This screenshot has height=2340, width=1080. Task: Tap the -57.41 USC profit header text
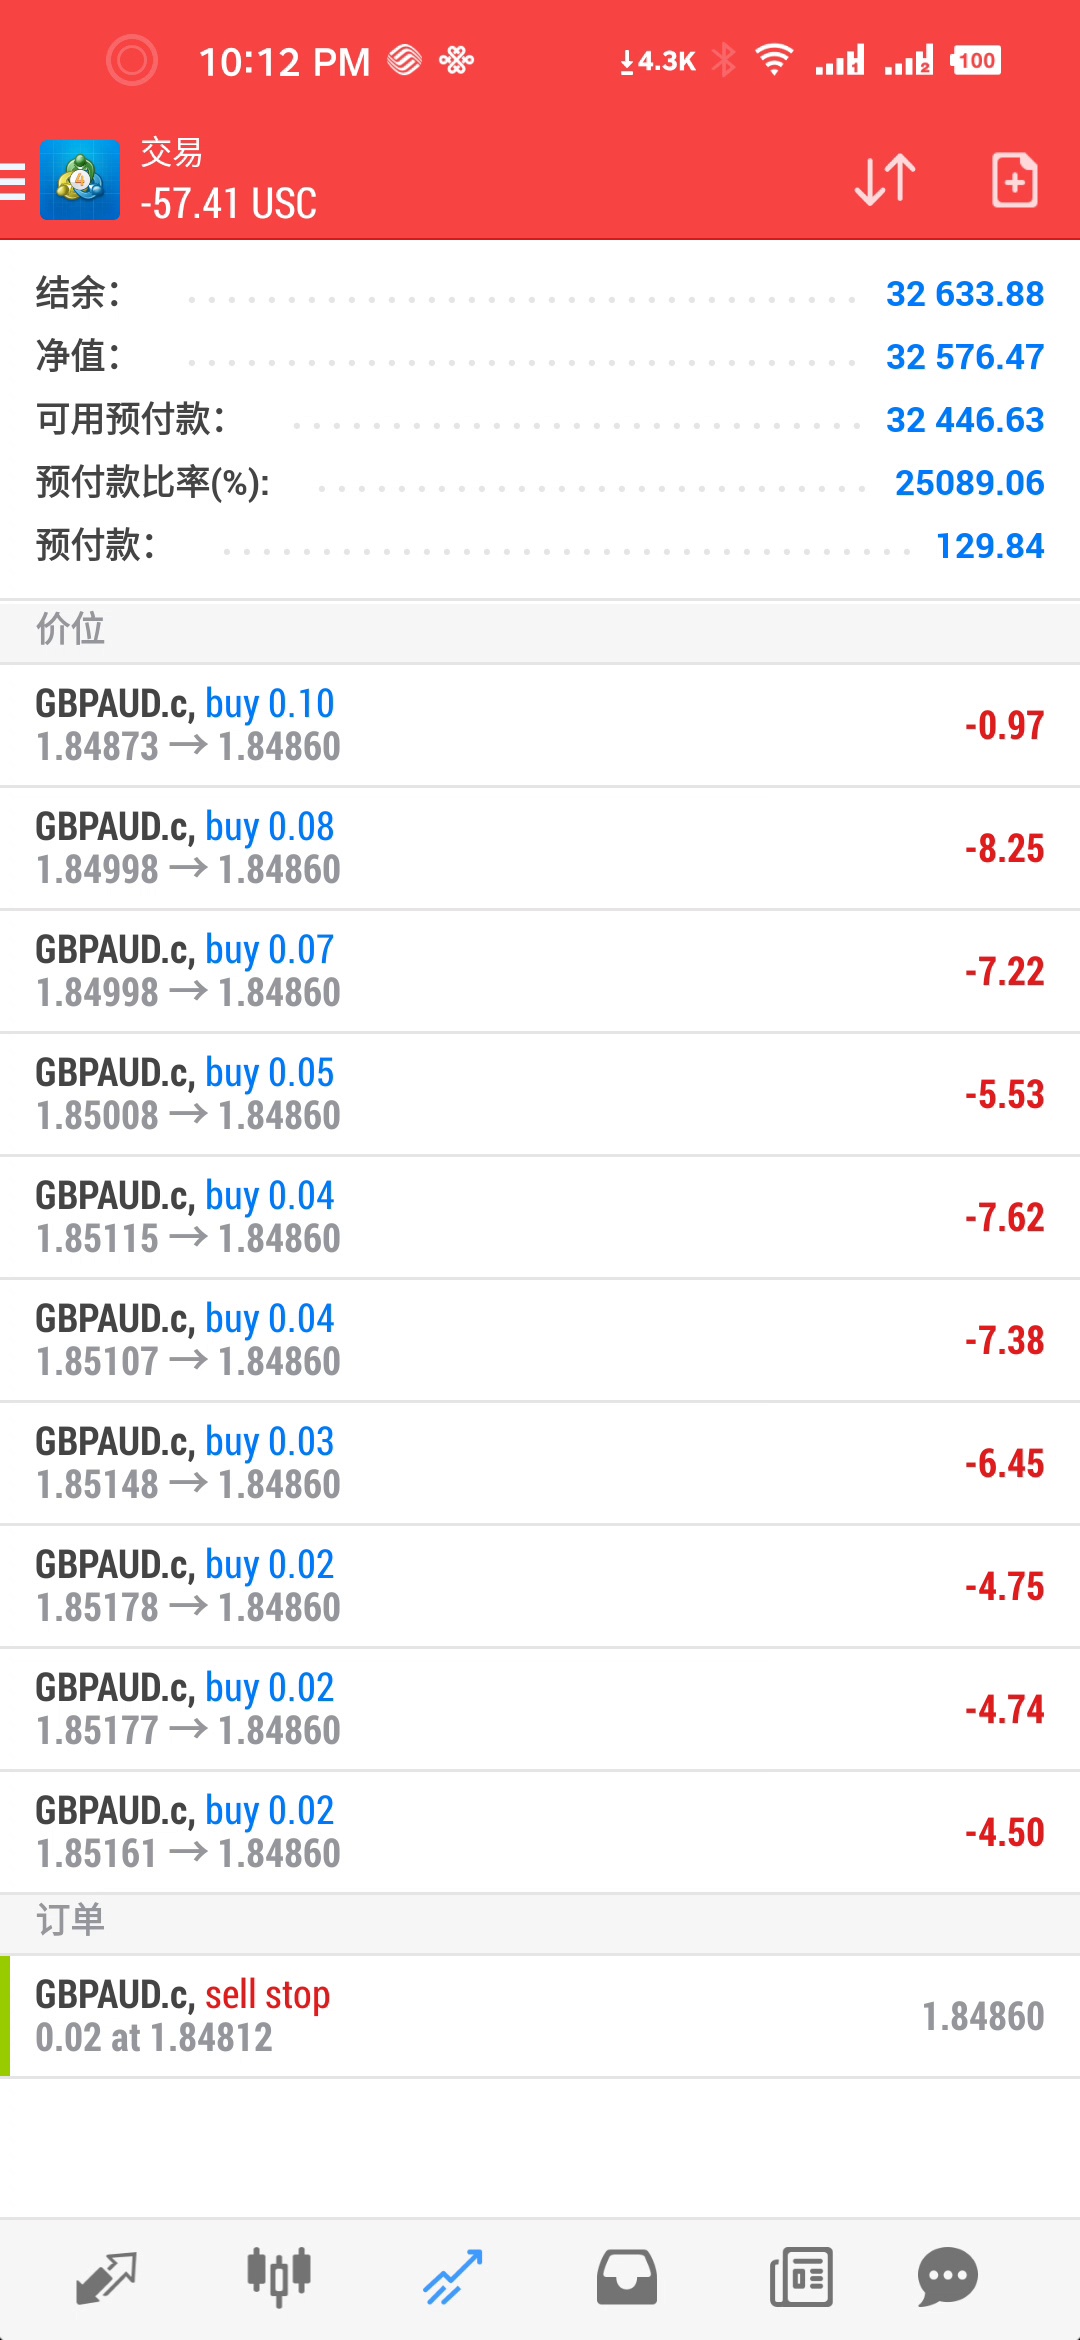pos(229,204)
